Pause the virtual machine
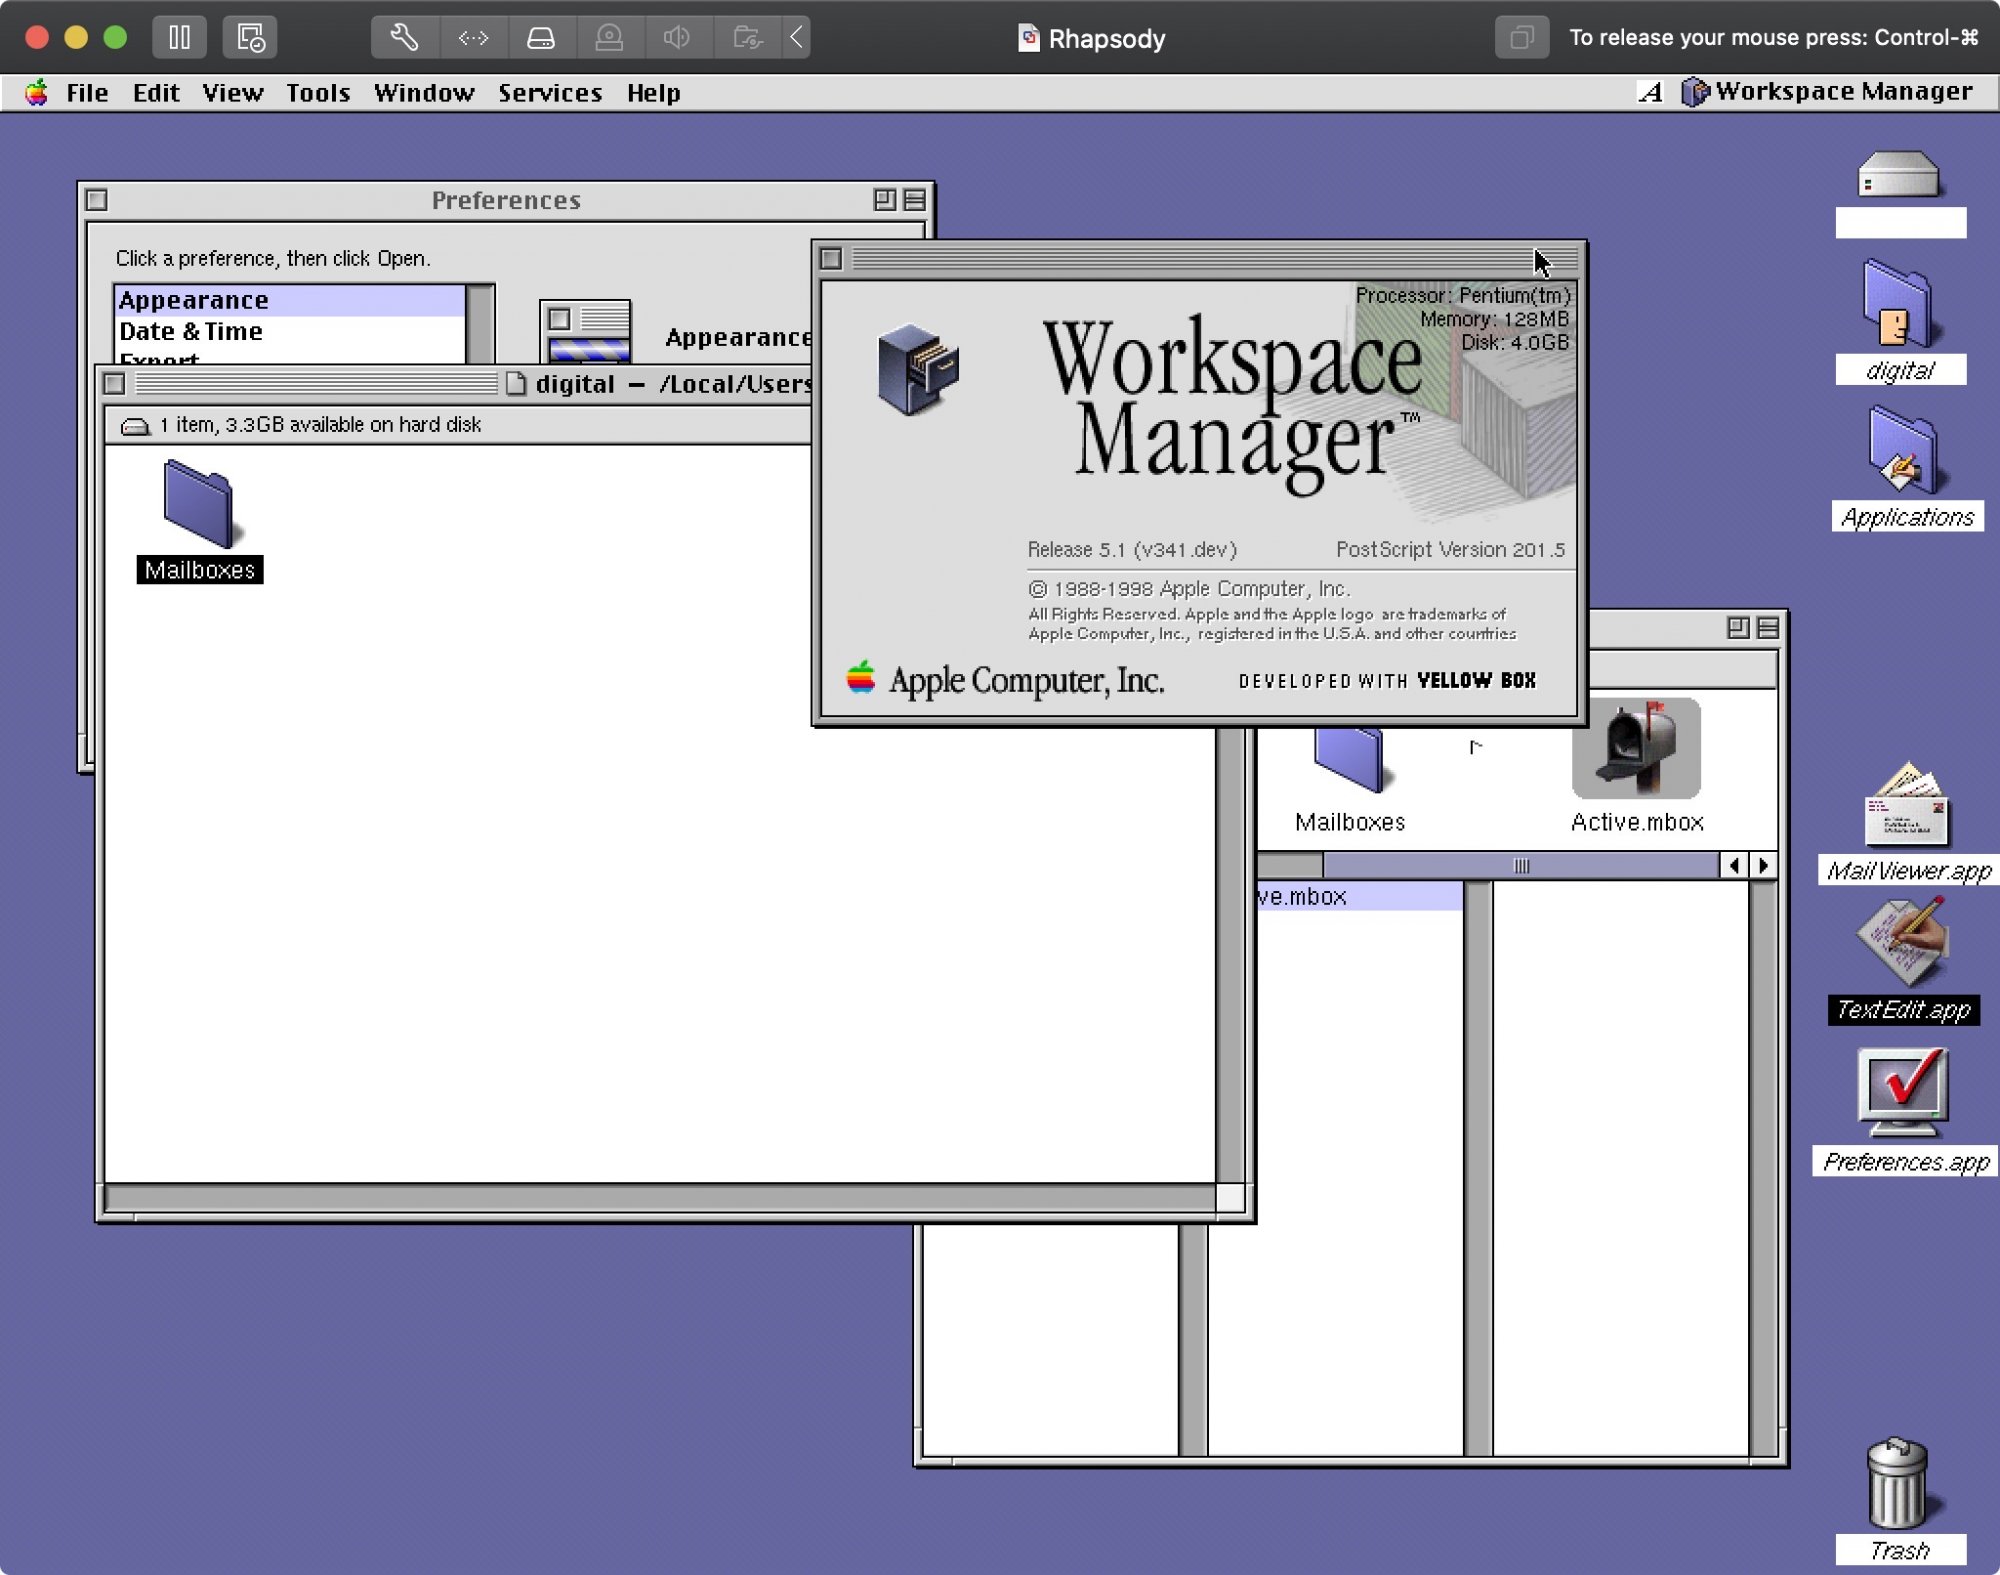This screenshot has width=2000, height=1575. click(x=180, y=38)
